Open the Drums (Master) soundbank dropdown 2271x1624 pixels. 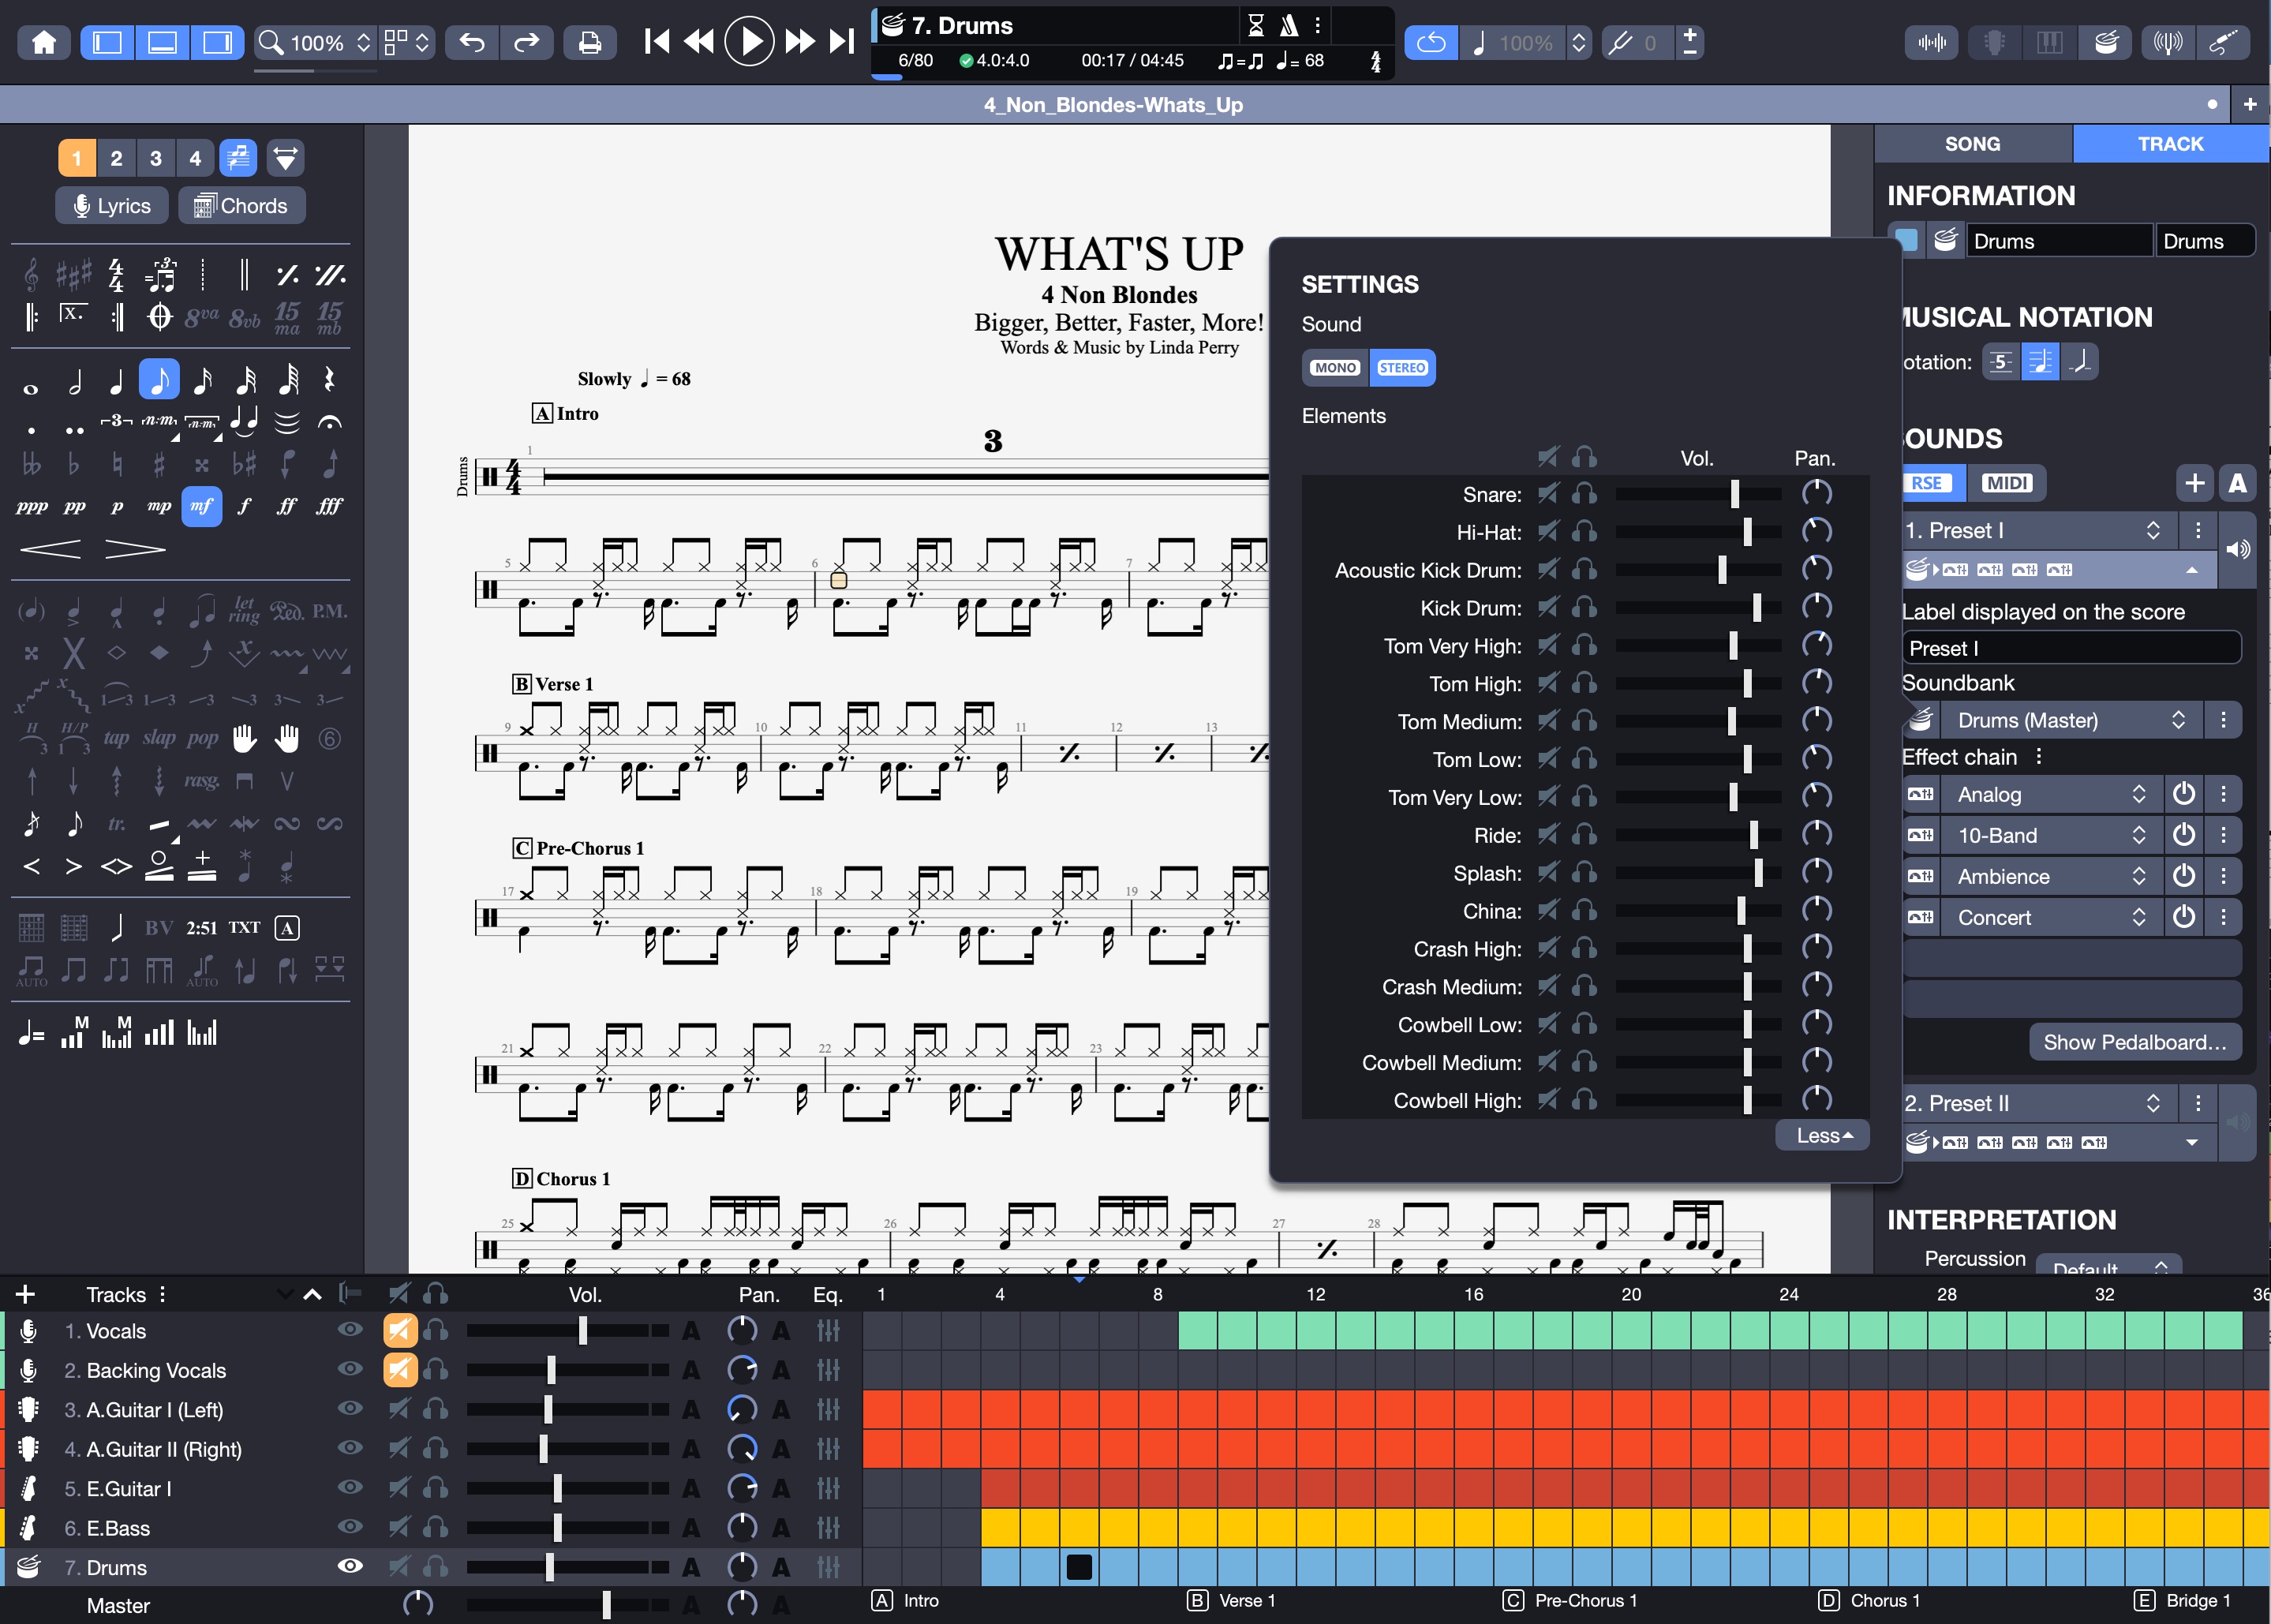[x=2071, y=720]
